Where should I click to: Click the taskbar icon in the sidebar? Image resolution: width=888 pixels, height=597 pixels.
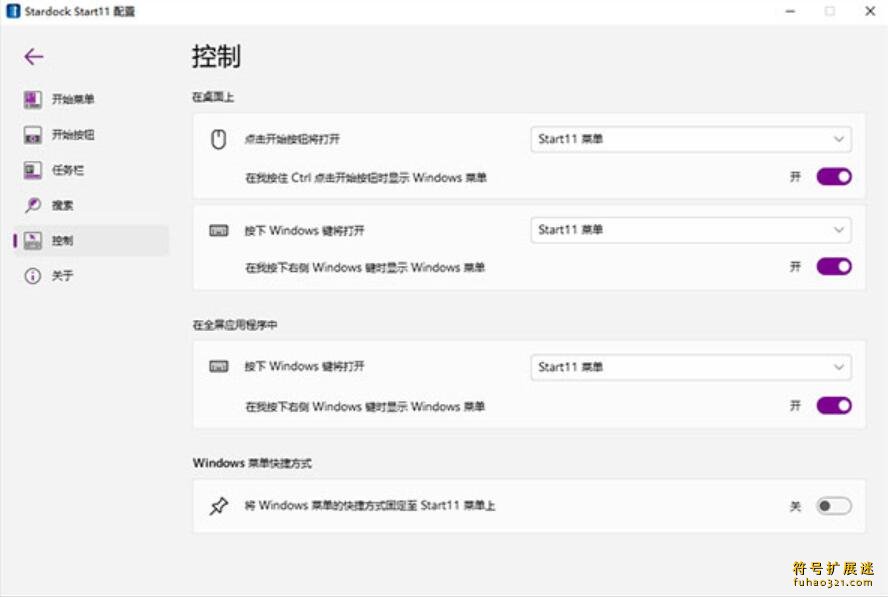(x=32, y=170)
